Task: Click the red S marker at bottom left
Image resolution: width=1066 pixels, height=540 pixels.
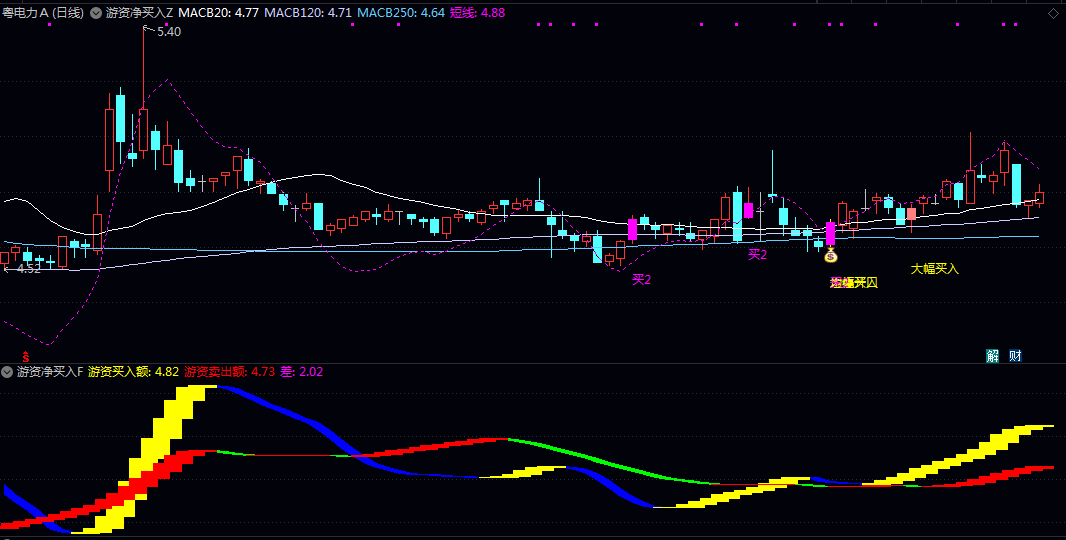Action: pyautogui.click(x=26, y=356)
